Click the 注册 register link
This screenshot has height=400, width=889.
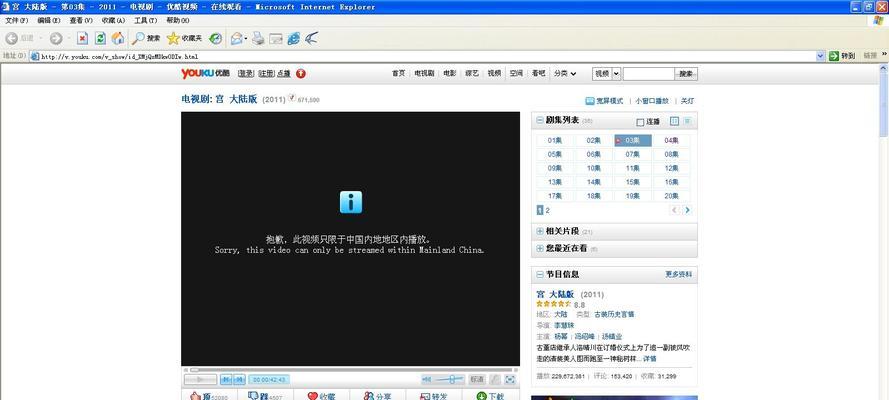point(266,74)
